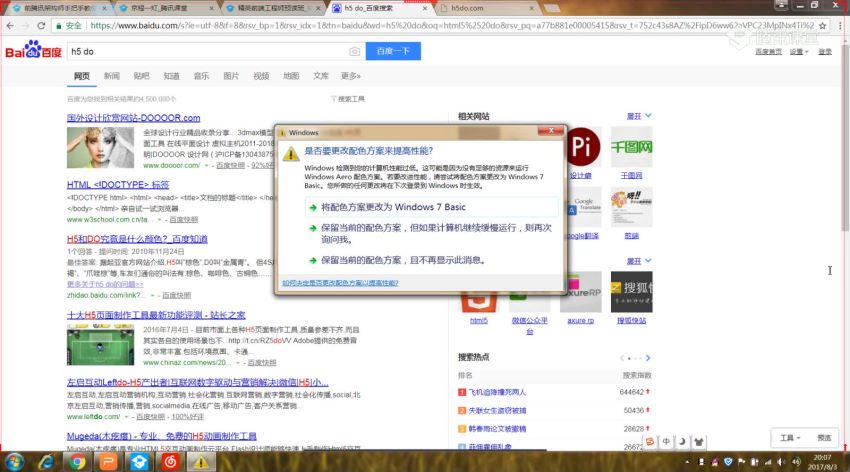Close the h5 do Baidu tab
Viewport: 850px width, 472px height.
[x=424, y=8]
